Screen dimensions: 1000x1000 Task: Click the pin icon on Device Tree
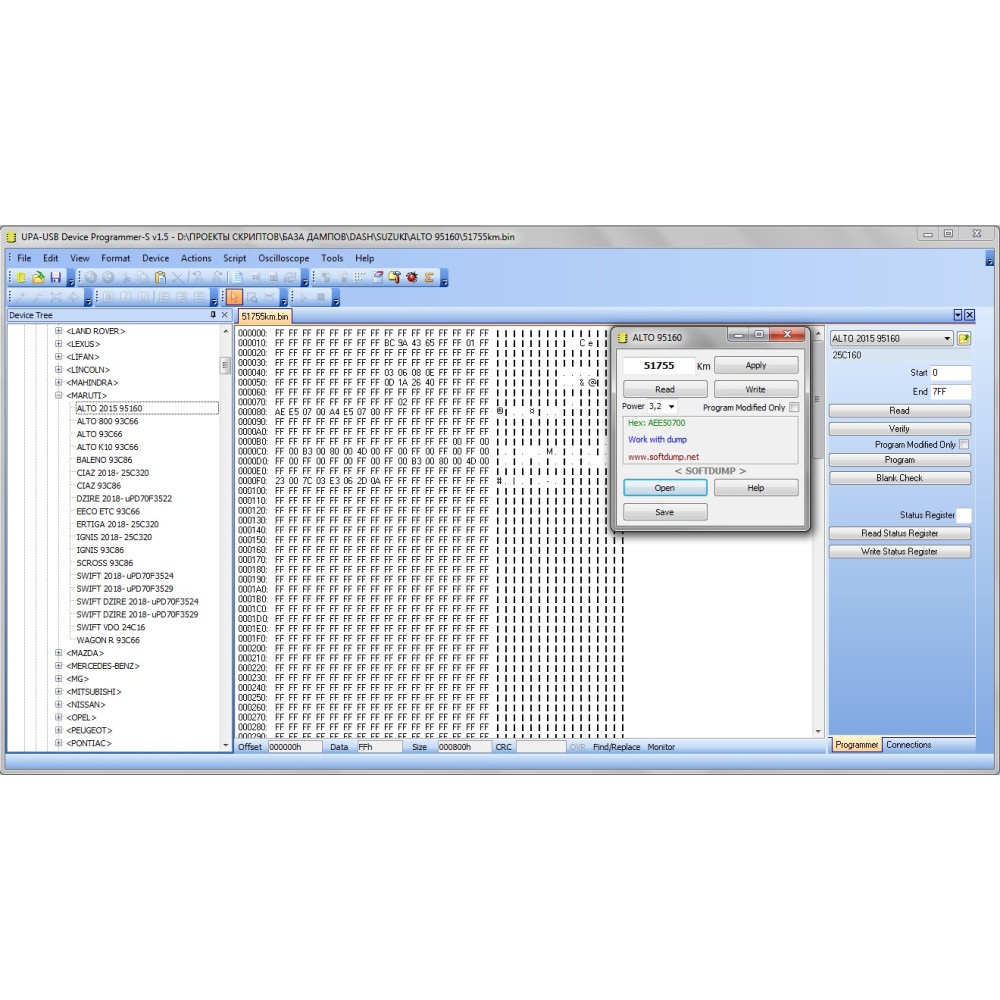click(x=213, y=315)
